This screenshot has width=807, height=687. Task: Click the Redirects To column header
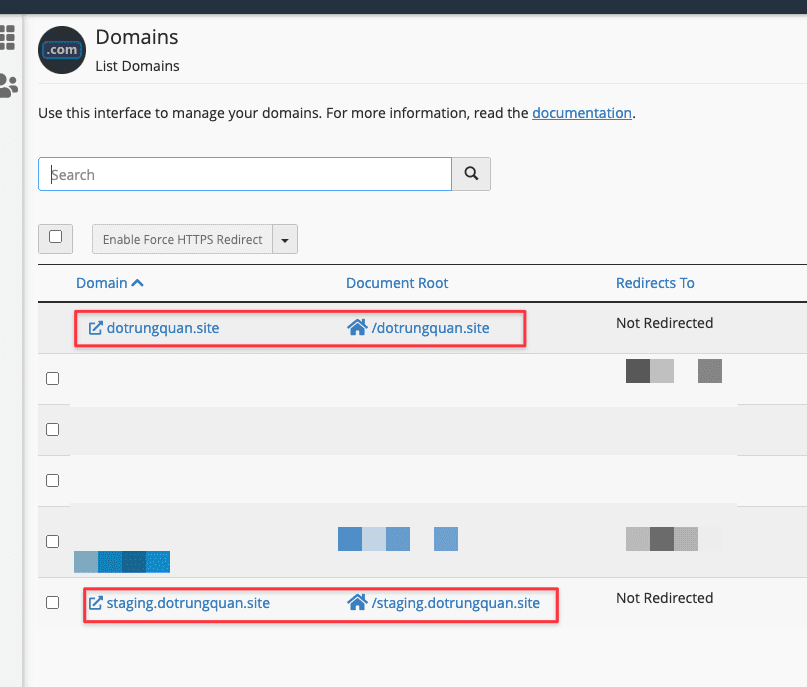pos(655,283)
